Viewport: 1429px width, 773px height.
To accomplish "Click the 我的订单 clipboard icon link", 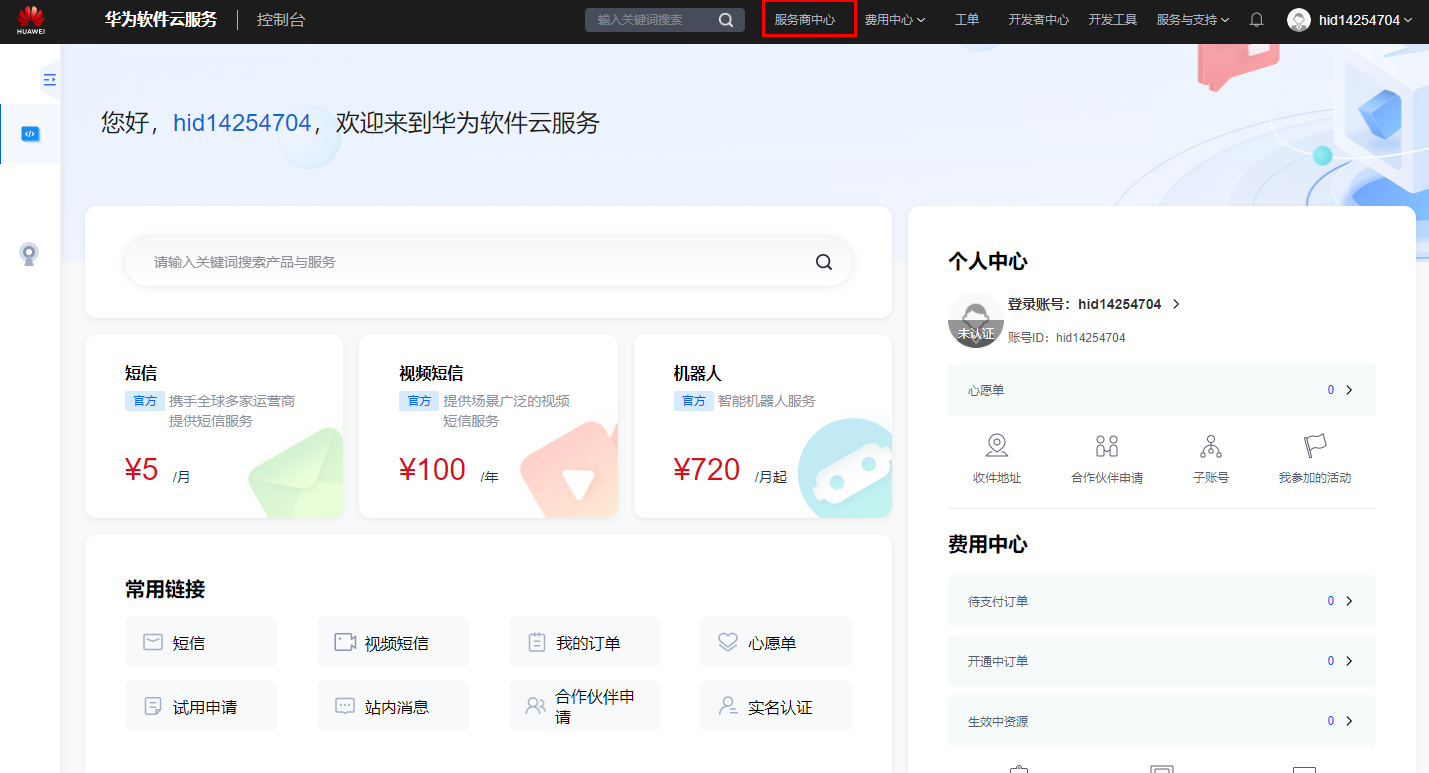I will [x=537, y=642].
